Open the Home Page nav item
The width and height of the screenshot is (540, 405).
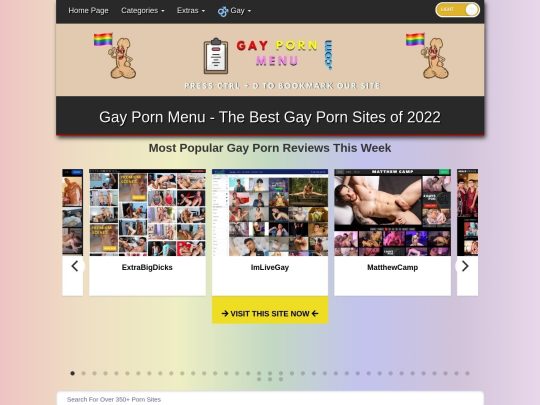[x=89, y=11]
